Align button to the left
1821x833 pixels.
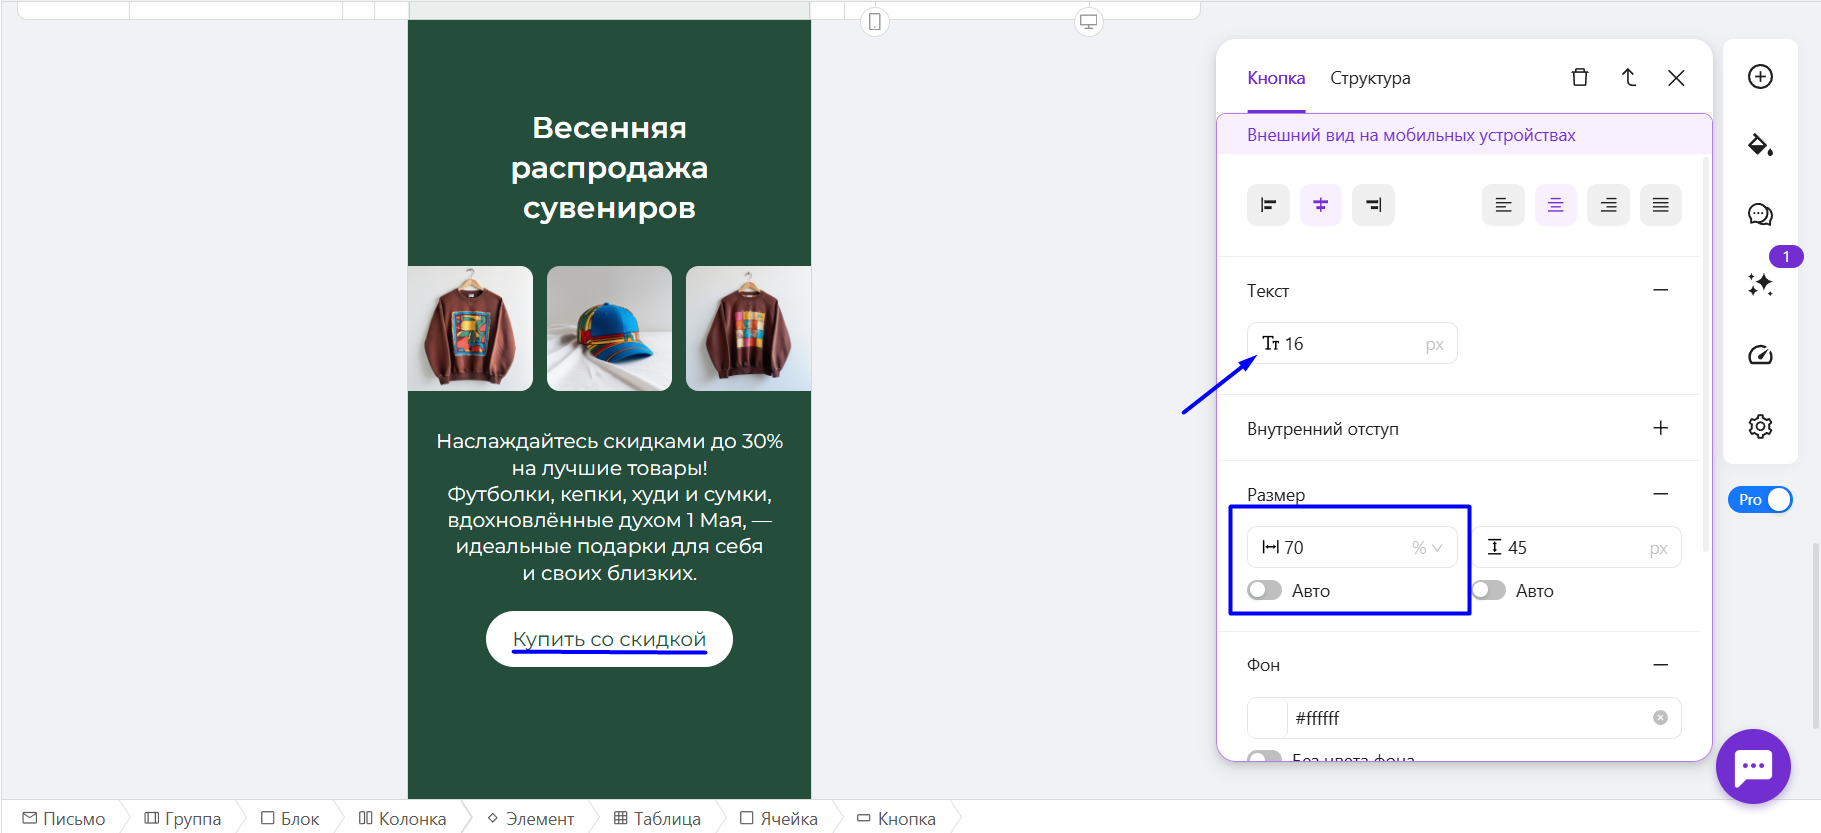[1268, 205]
